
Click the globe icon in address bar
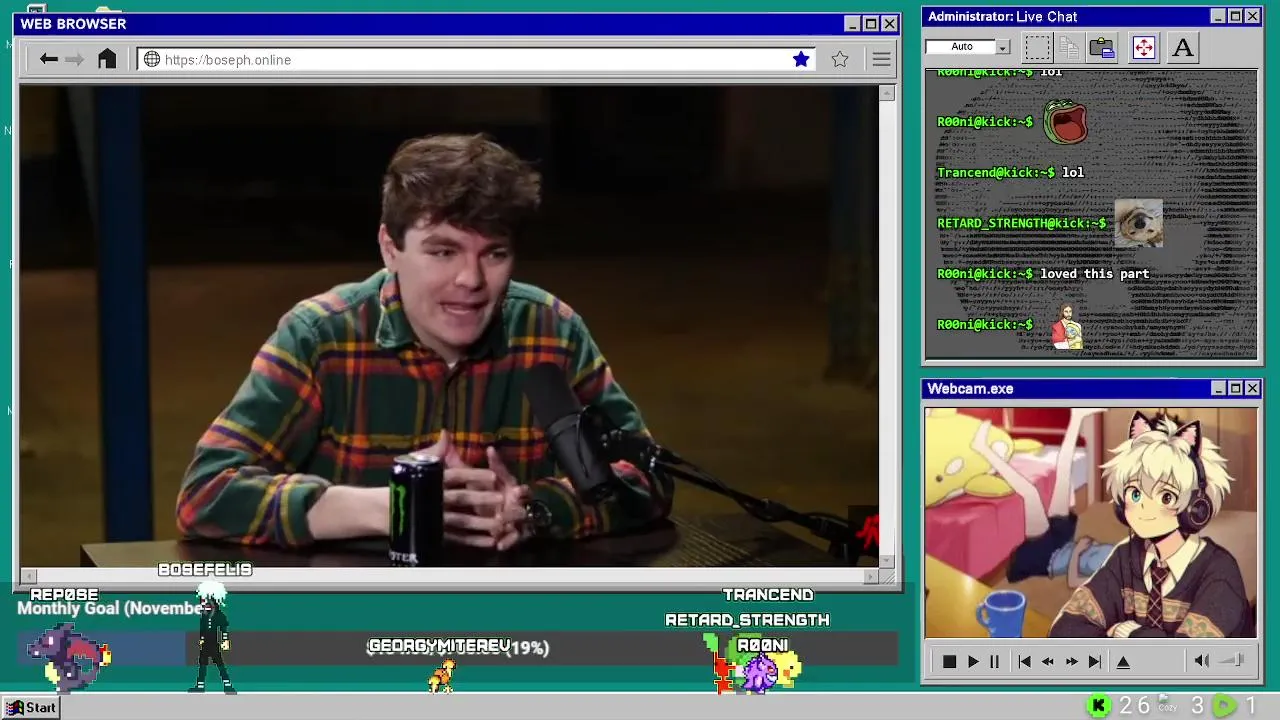[x=152, y=59]
